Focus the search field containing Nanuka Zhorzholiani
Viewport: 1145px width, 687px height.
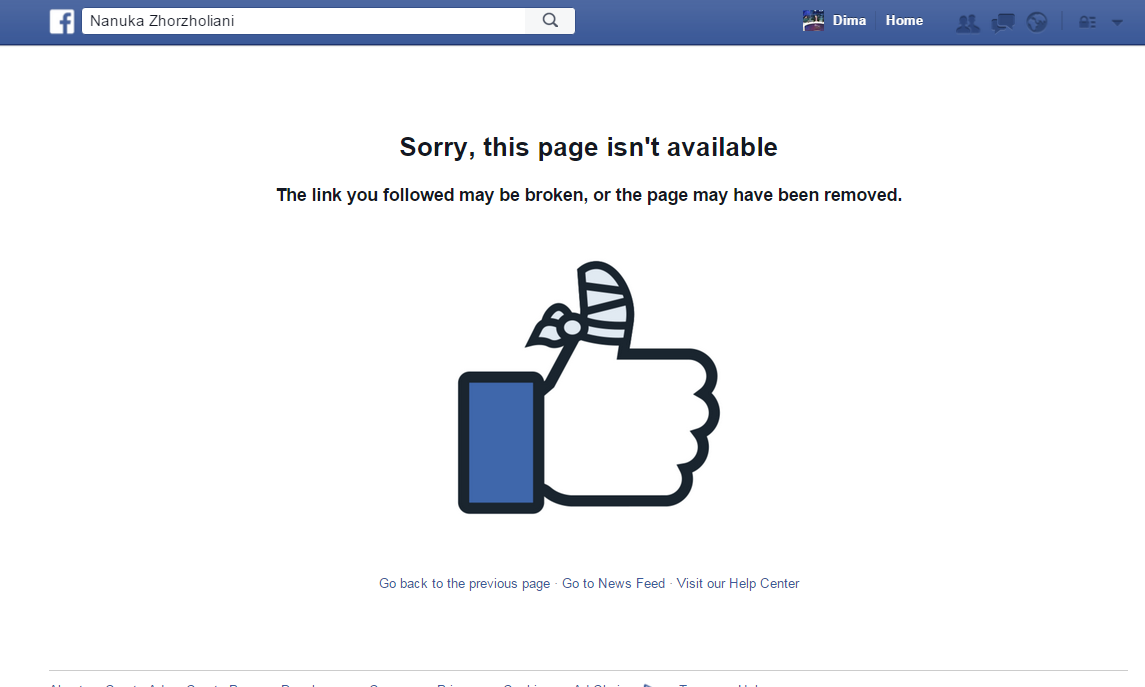[304, 20]
